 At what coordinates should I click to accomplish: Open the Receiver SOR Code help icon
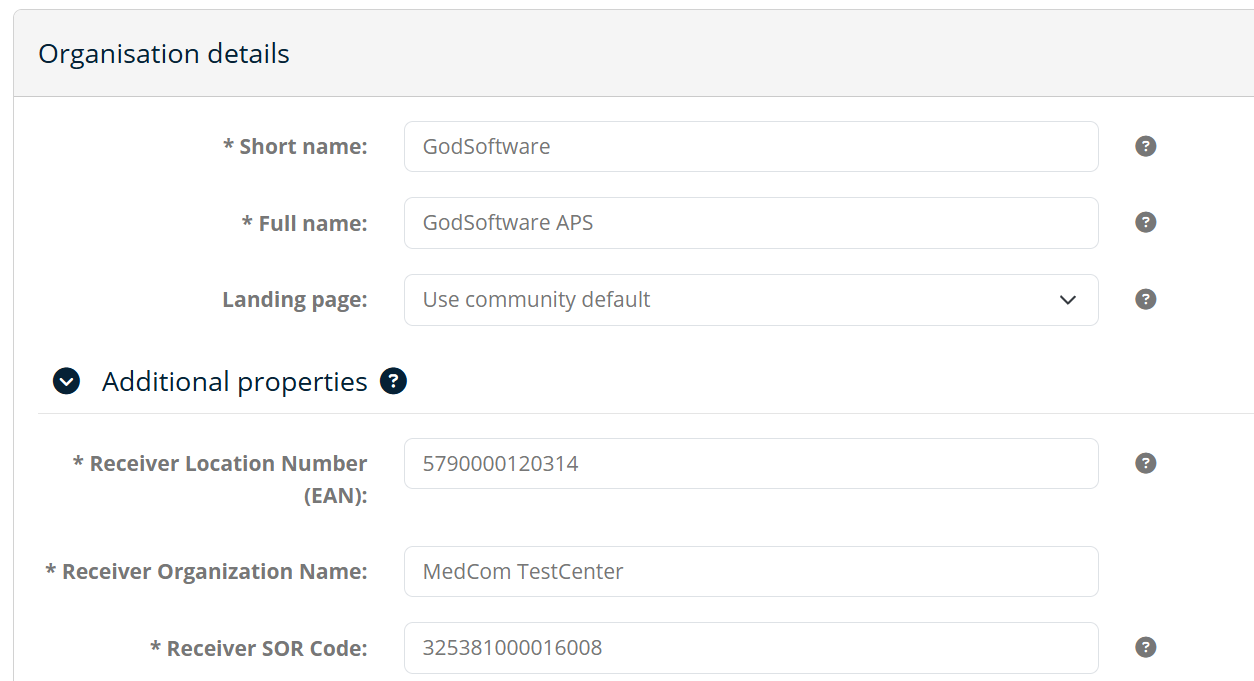click(x=1146, y=647)
